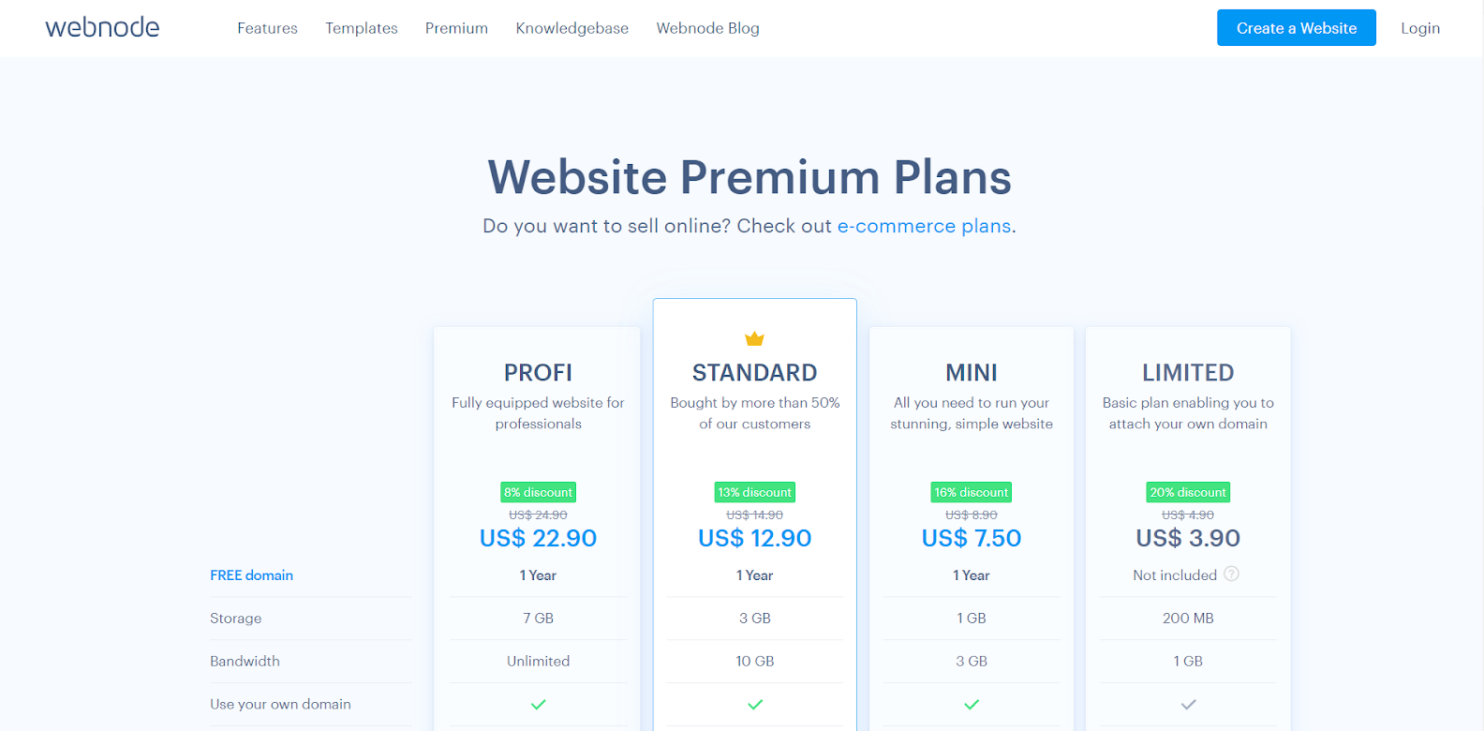Click the 8% discount badge
This screenshot has height=731, width=1484.
pyautogui.click(x=538, y=492)
